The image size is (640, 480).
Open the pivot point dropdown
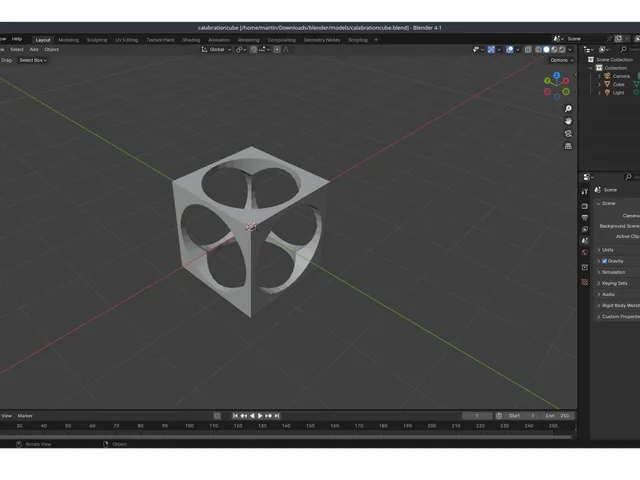(x=241, y=49)
